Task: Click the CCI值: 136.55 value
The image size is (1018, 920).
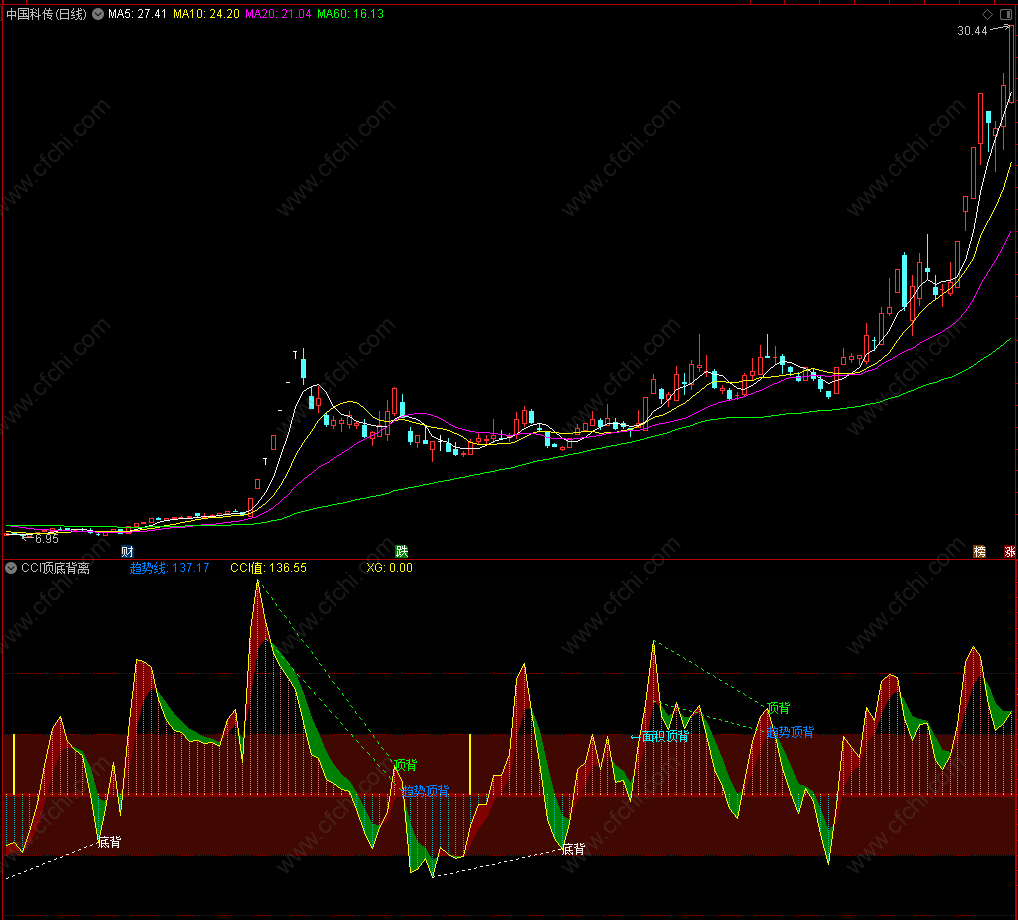Action: 269,568
